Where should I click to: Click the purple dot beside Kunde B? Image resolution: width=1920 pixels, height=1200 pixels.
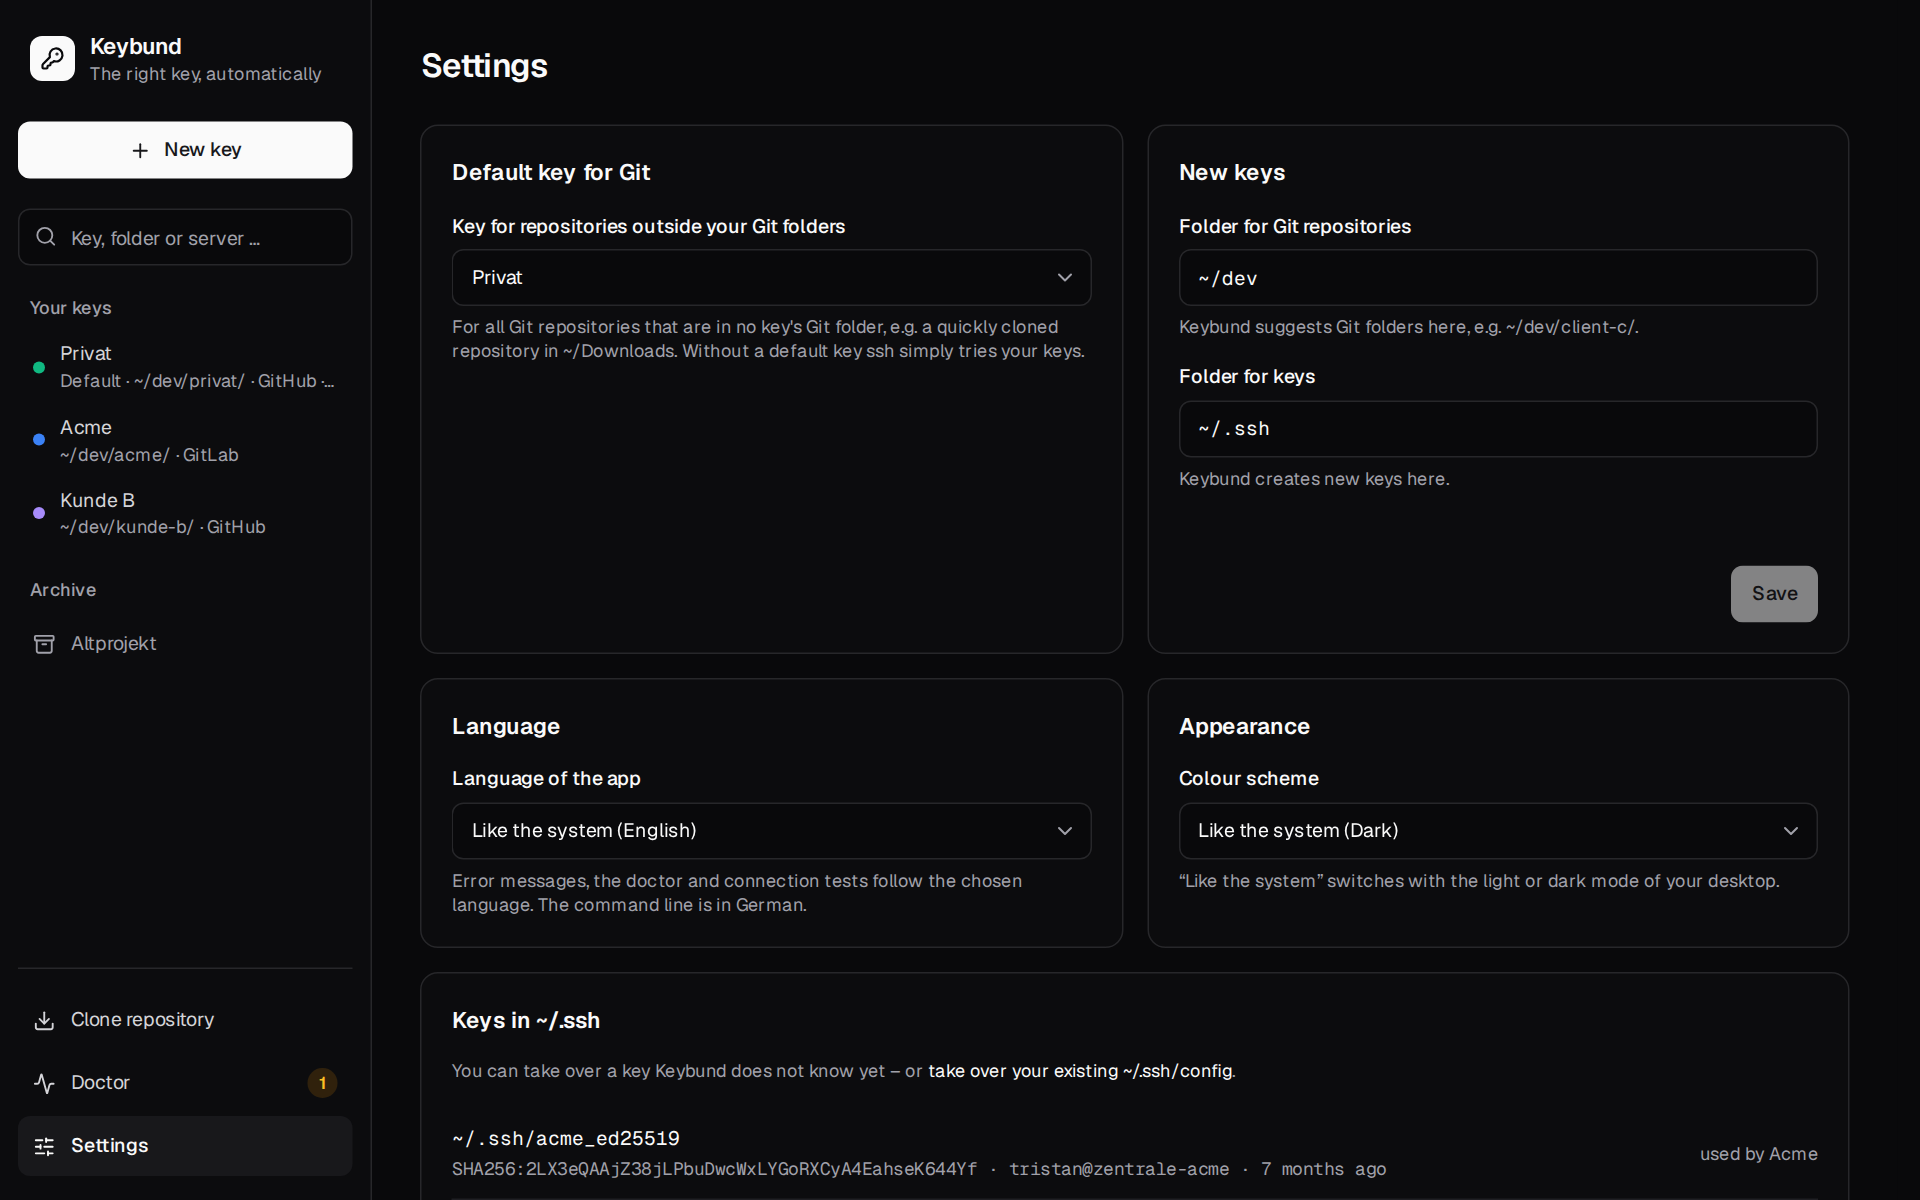pos(39,513)
